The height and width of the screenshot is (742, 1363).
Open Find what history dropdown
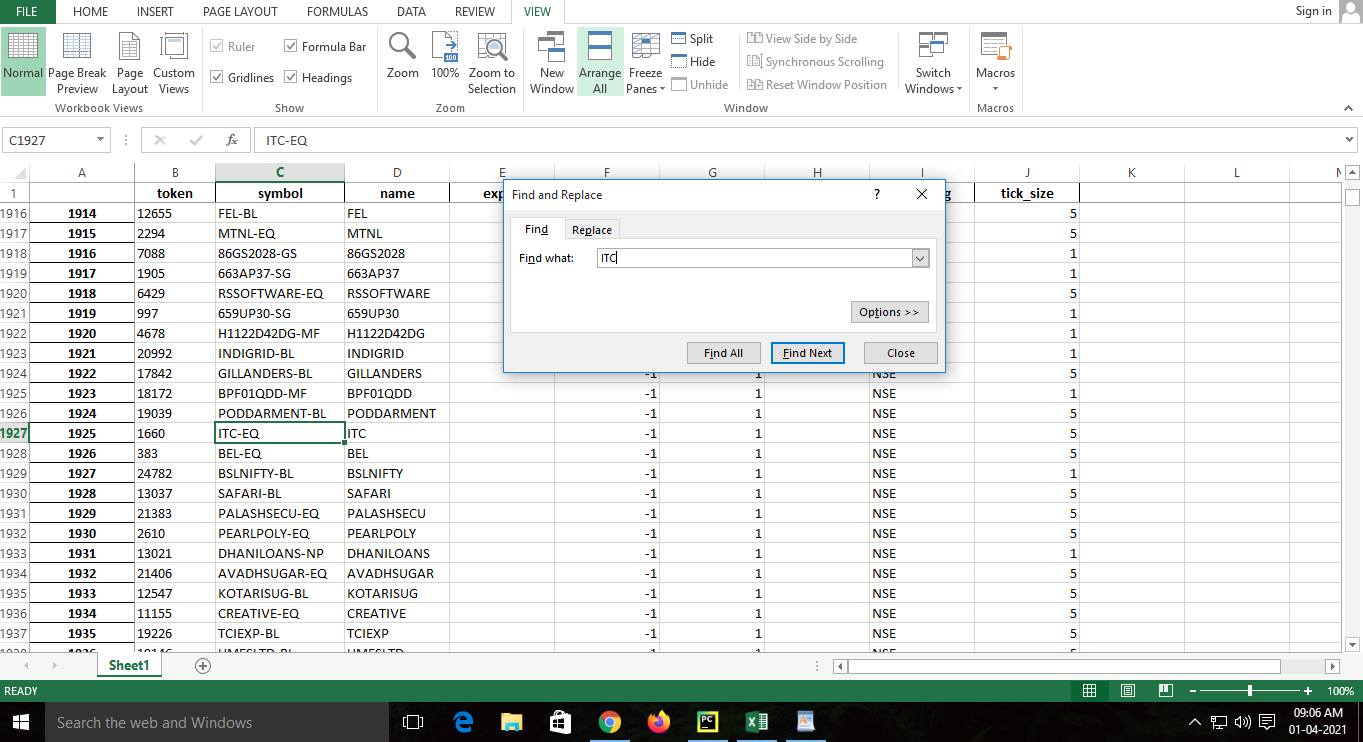pyautogui.click(x=921, y=258)
